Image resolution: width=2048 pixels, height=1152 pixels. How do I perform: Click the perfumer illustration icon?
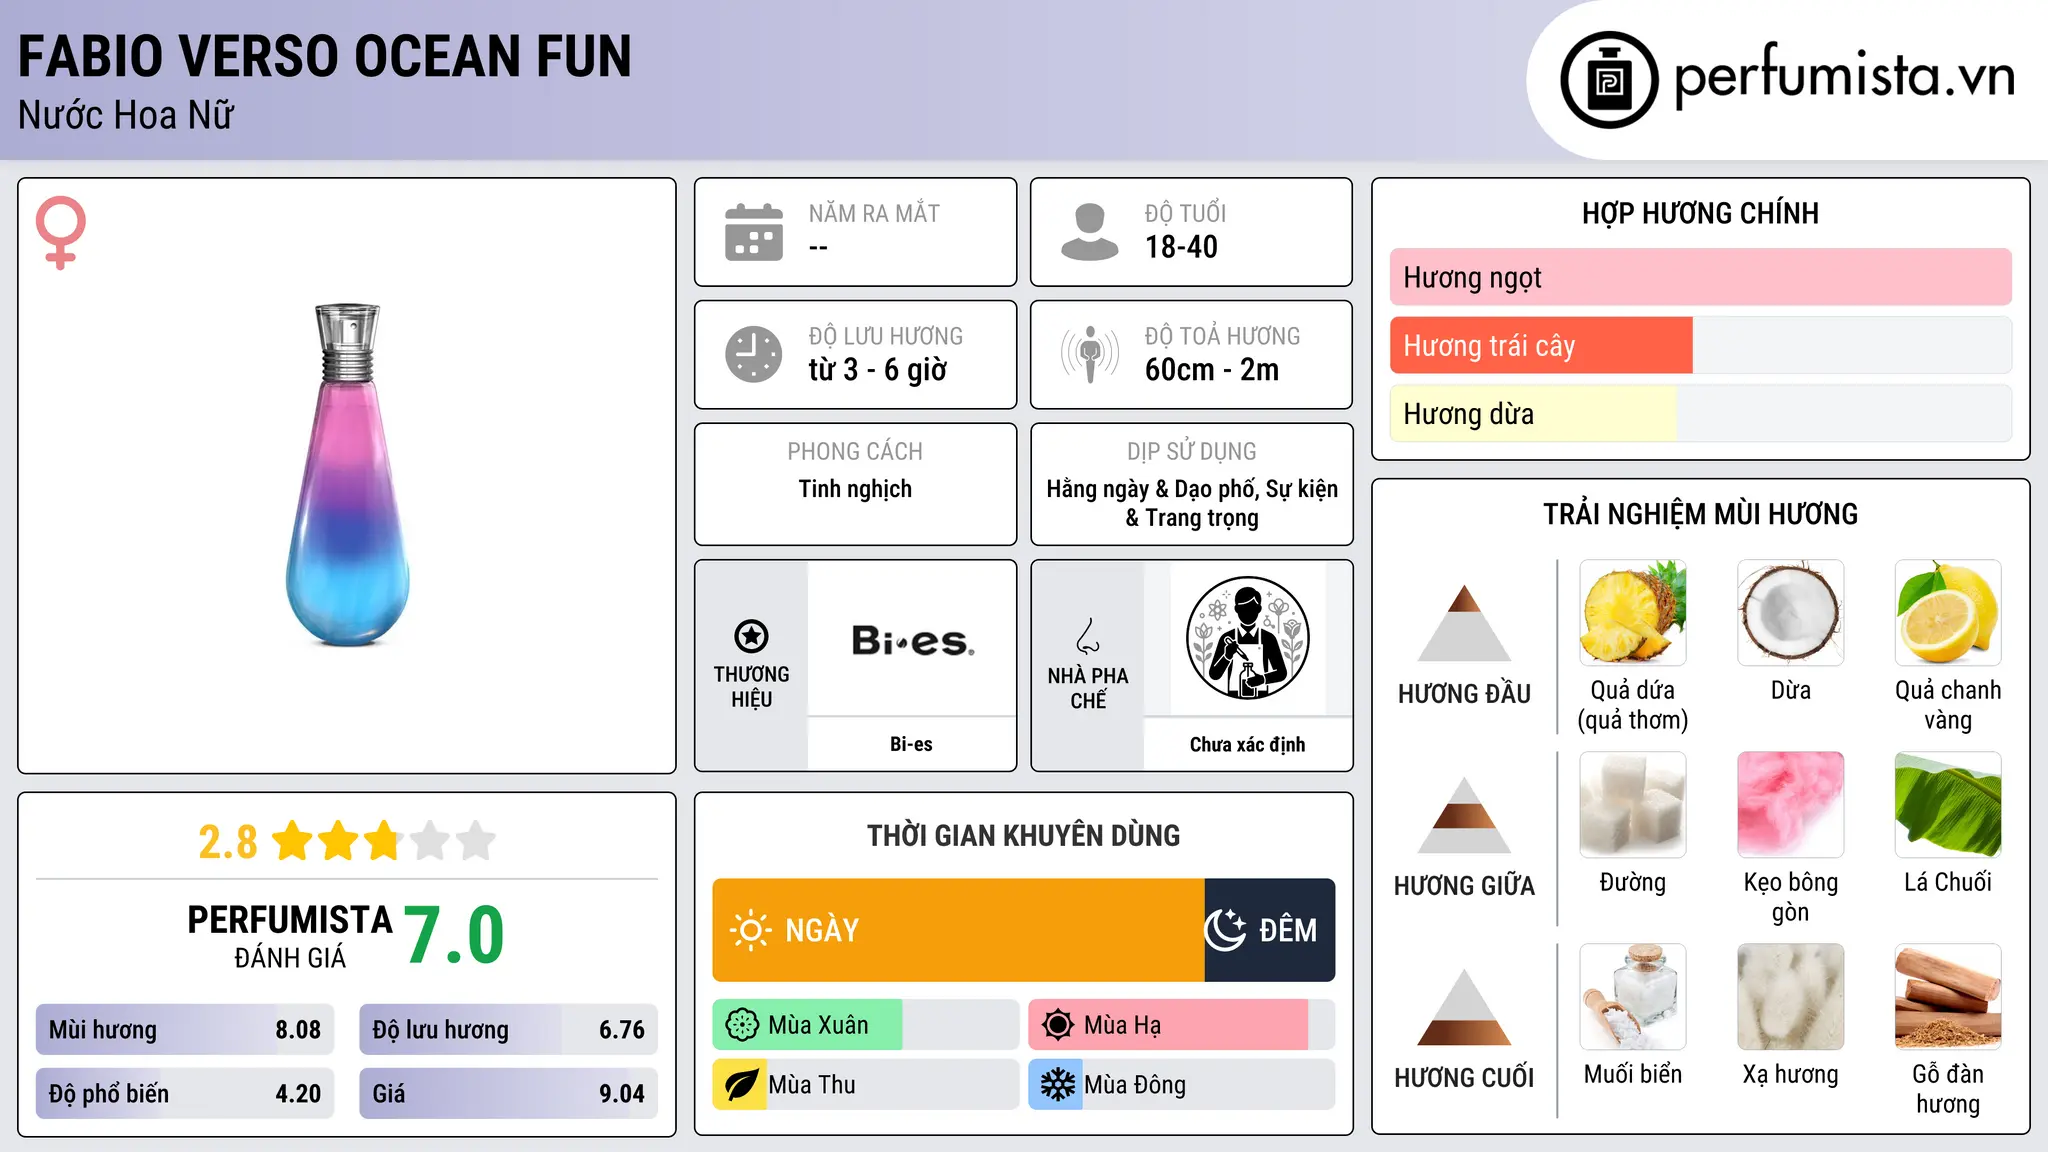coord(1247,638)
